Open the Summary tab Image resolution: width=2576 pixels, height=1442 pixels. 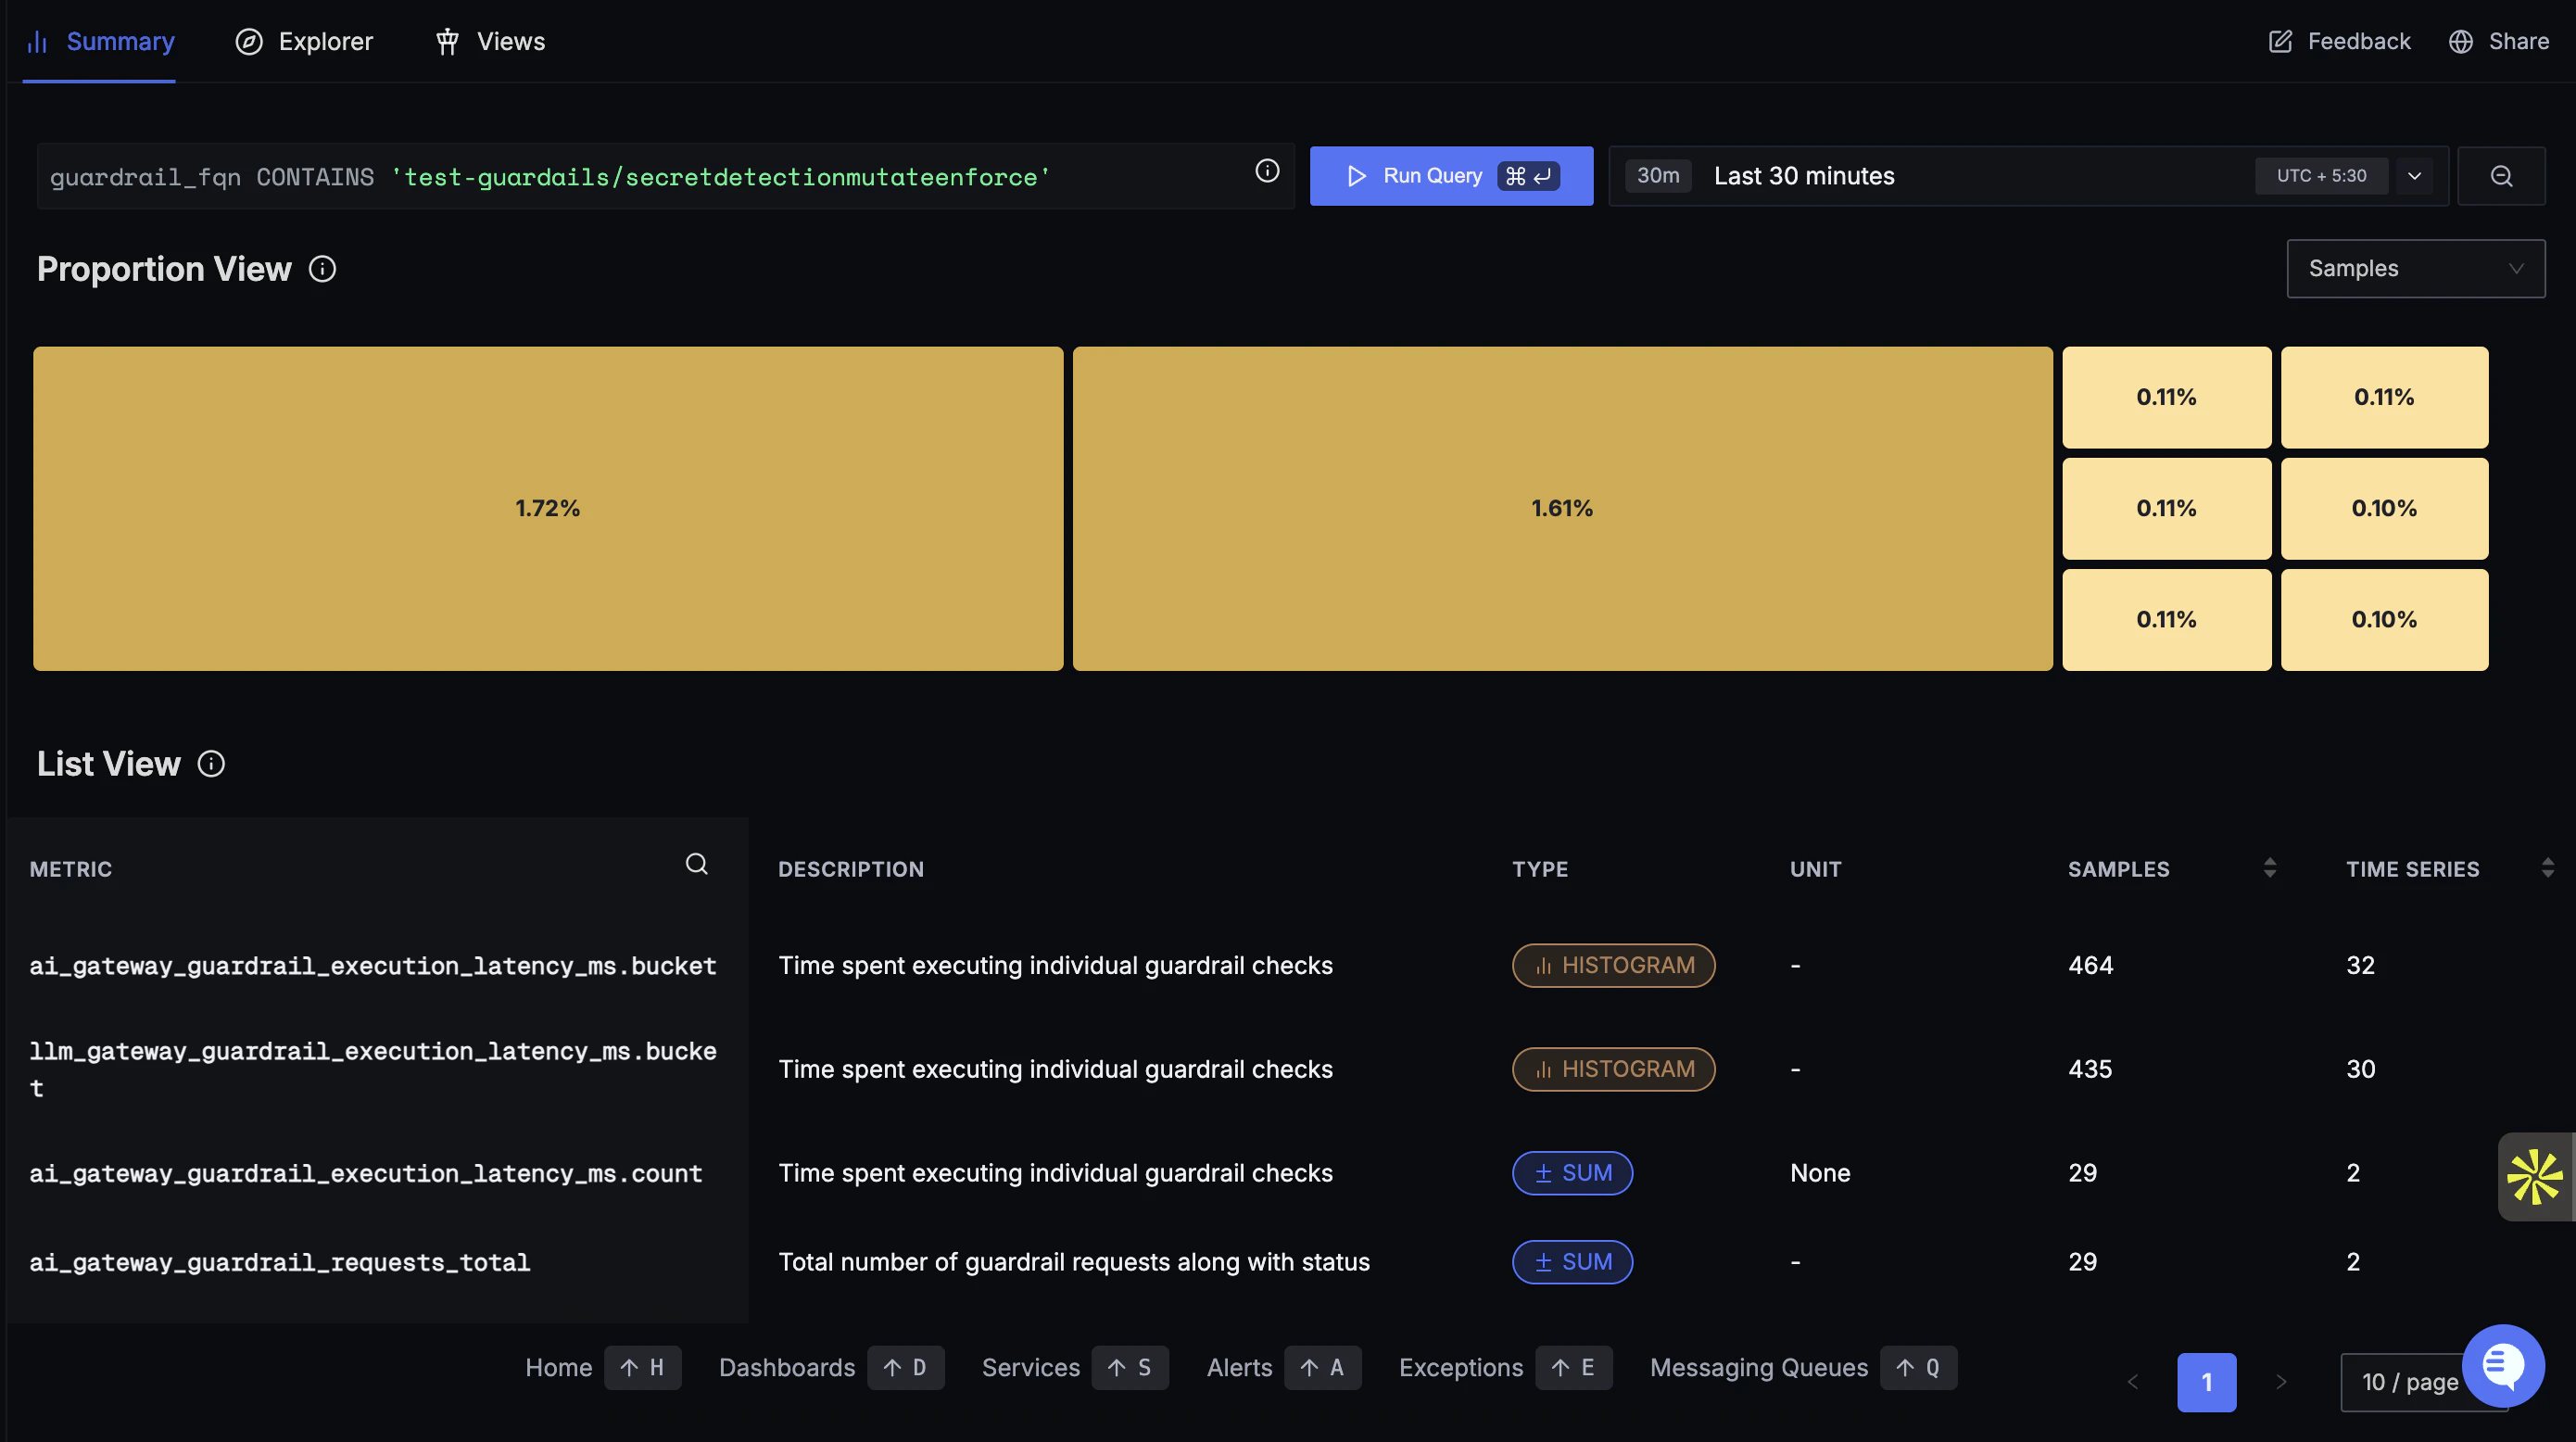click(x=100, y=41)
